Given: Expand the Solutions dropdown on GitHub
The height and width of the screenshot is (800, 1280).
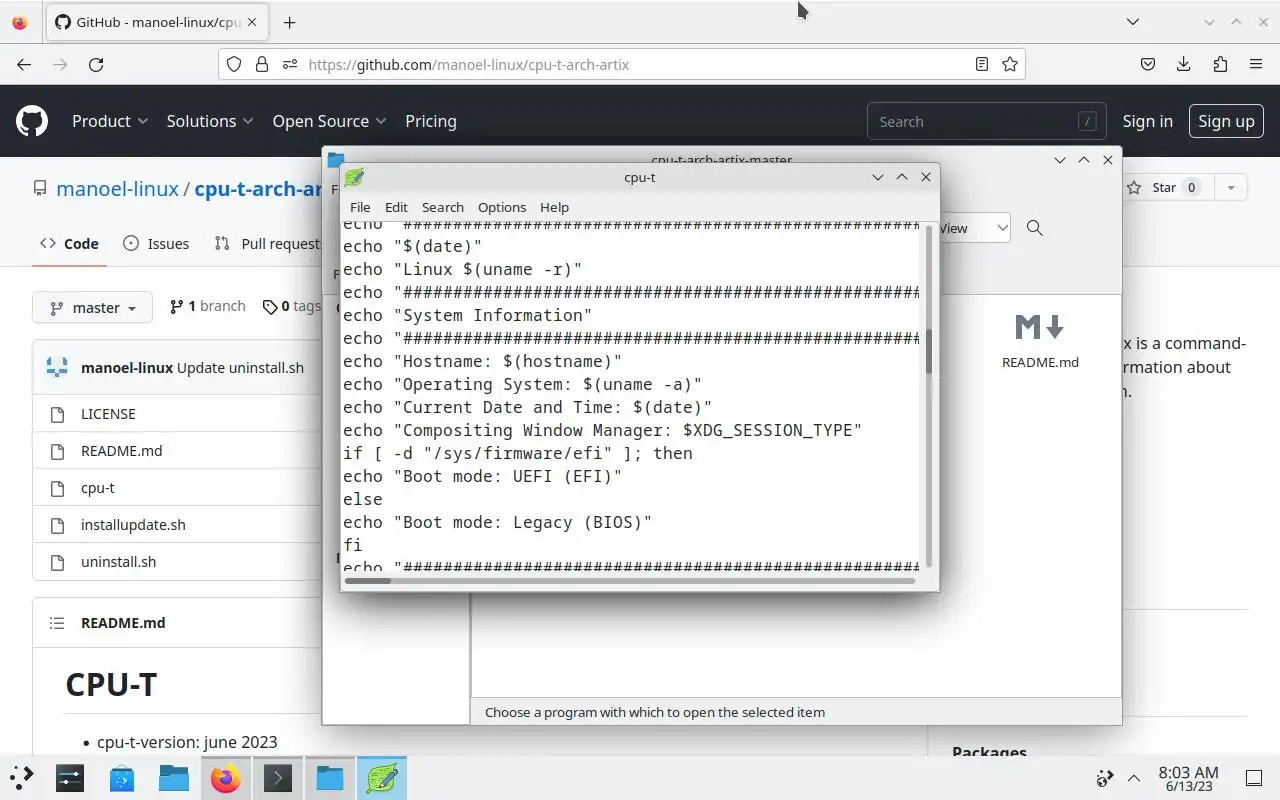Looking at the screenshot, I should [x=210, y=121].
